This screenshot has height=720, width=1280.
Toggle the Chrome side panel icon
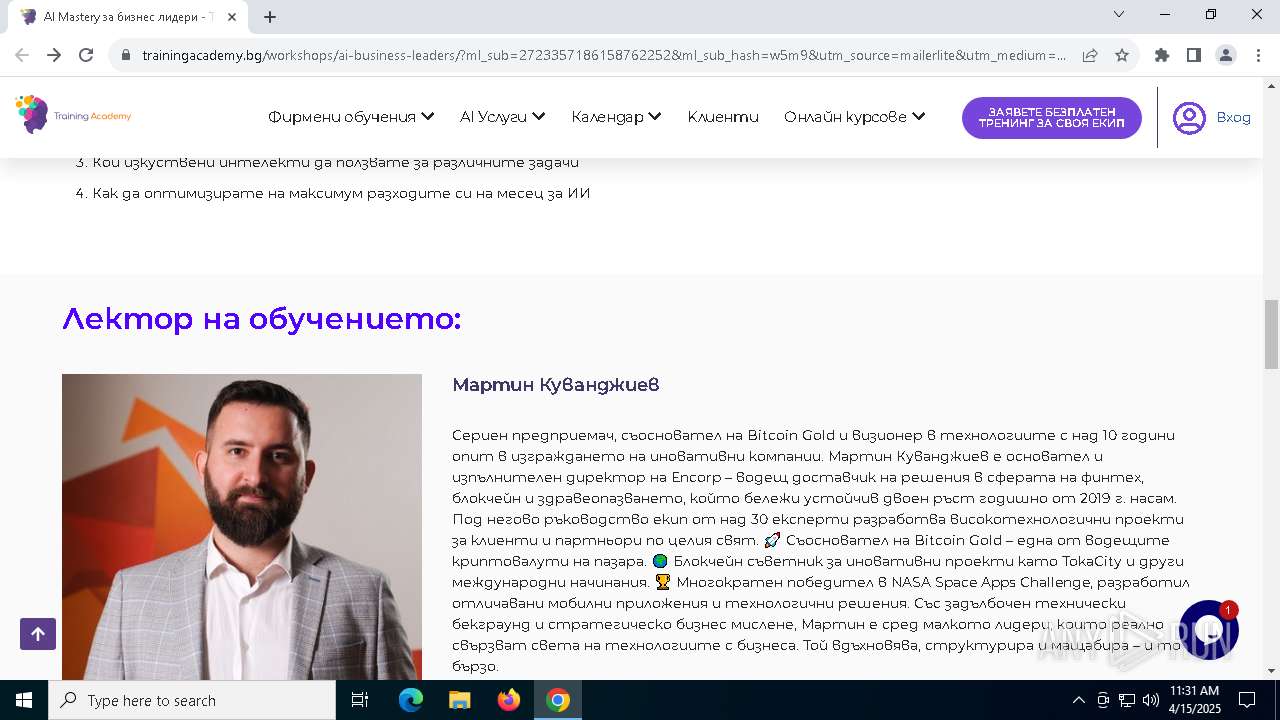(x=1194, y=55)
